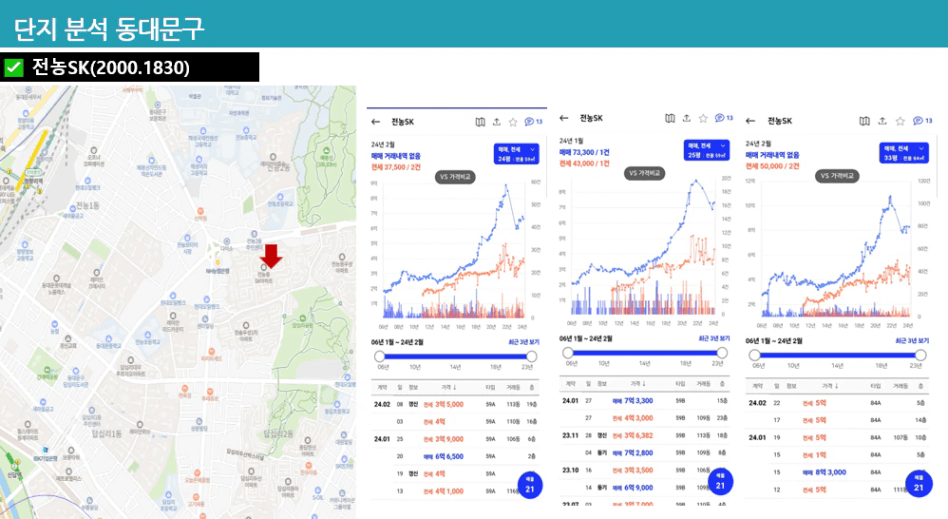Viewport: 948px width, 519px height.
Task: Click 최근 3년 보기 in the 25평 panel
Action: click(x=714, y=339)
